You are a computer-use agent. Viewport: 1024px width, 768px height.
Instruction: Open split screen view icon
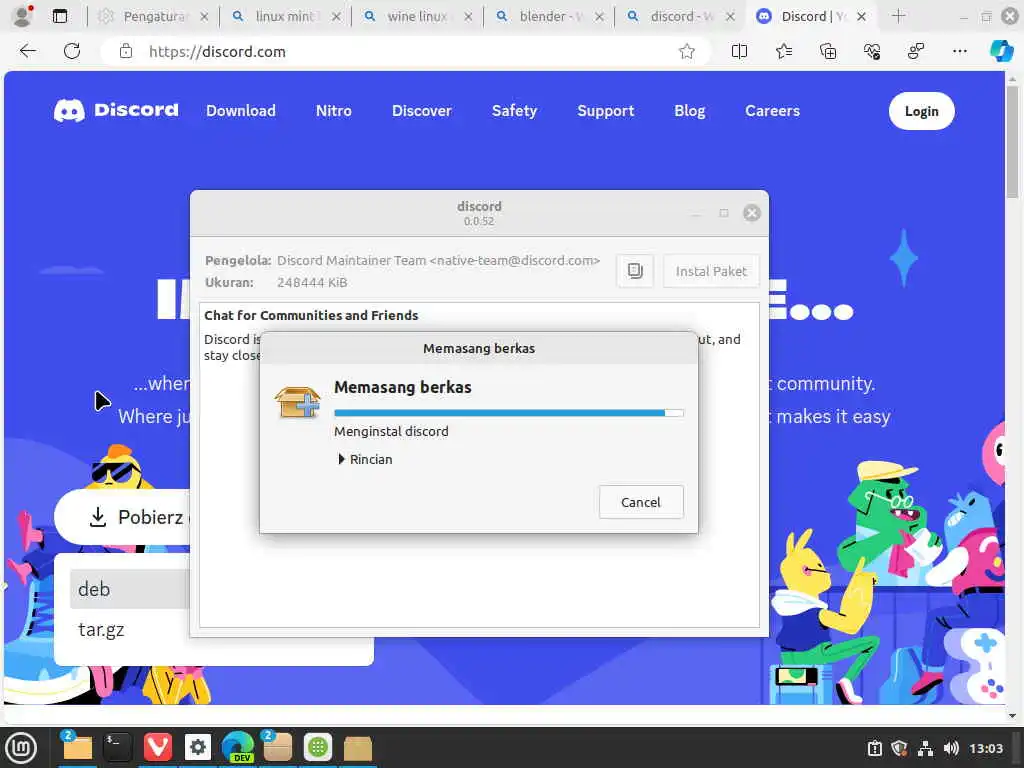pos(739,52)
